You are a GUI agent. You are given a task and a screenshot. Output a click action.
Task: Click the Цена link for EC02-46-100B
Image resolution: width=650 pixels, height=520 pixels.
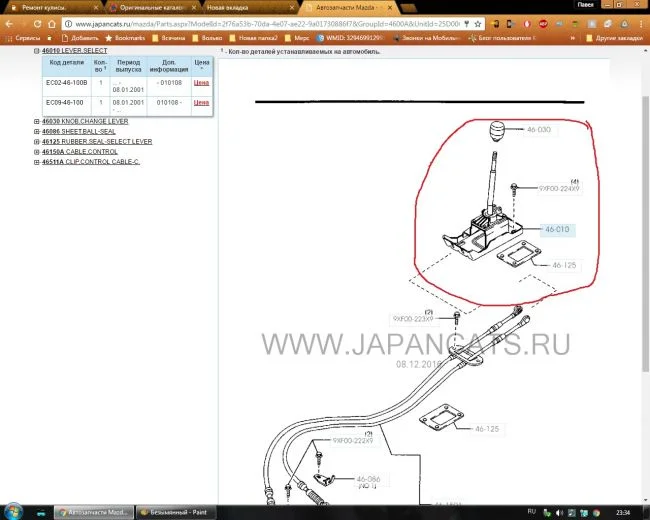pos(200,84)
